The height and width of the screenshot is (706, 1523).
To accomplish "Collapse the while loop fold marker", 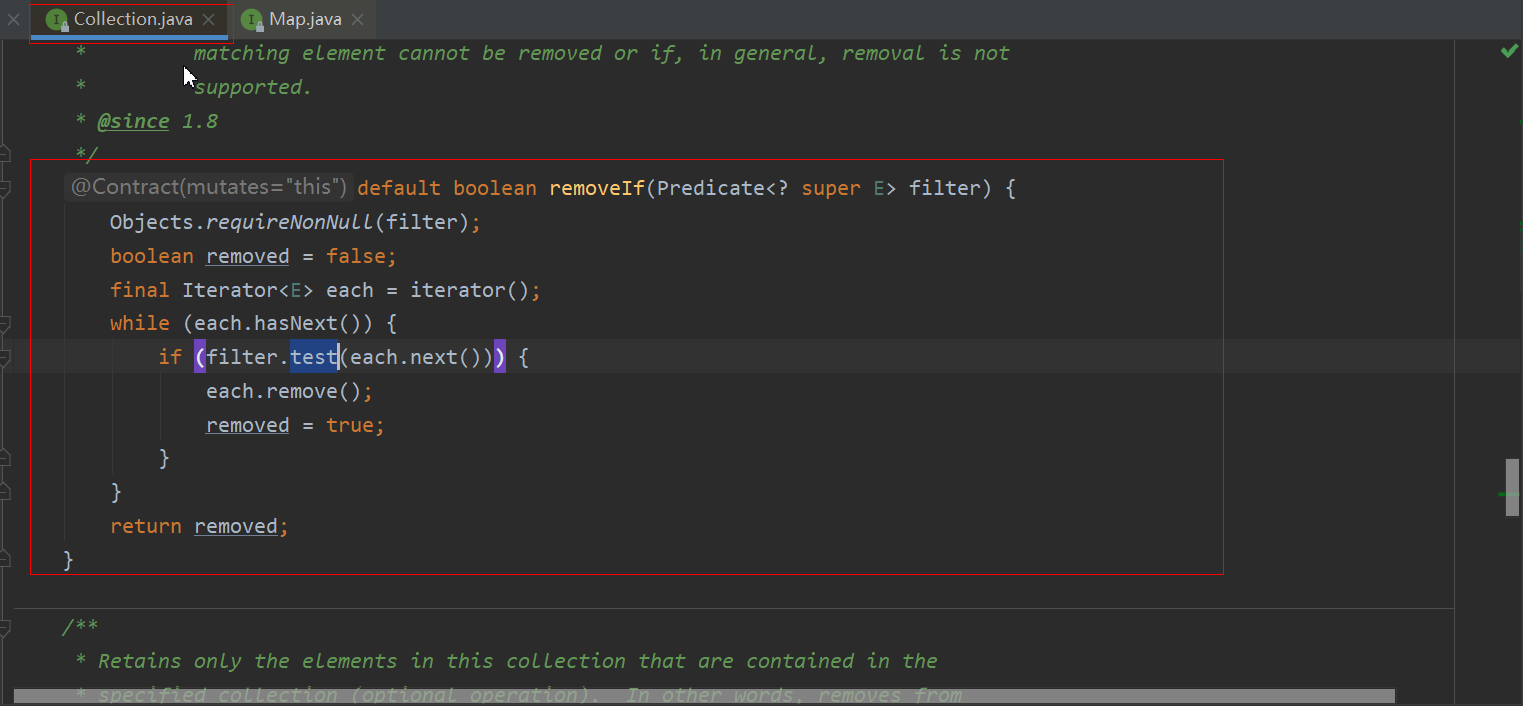I will (x=4, y=324).
